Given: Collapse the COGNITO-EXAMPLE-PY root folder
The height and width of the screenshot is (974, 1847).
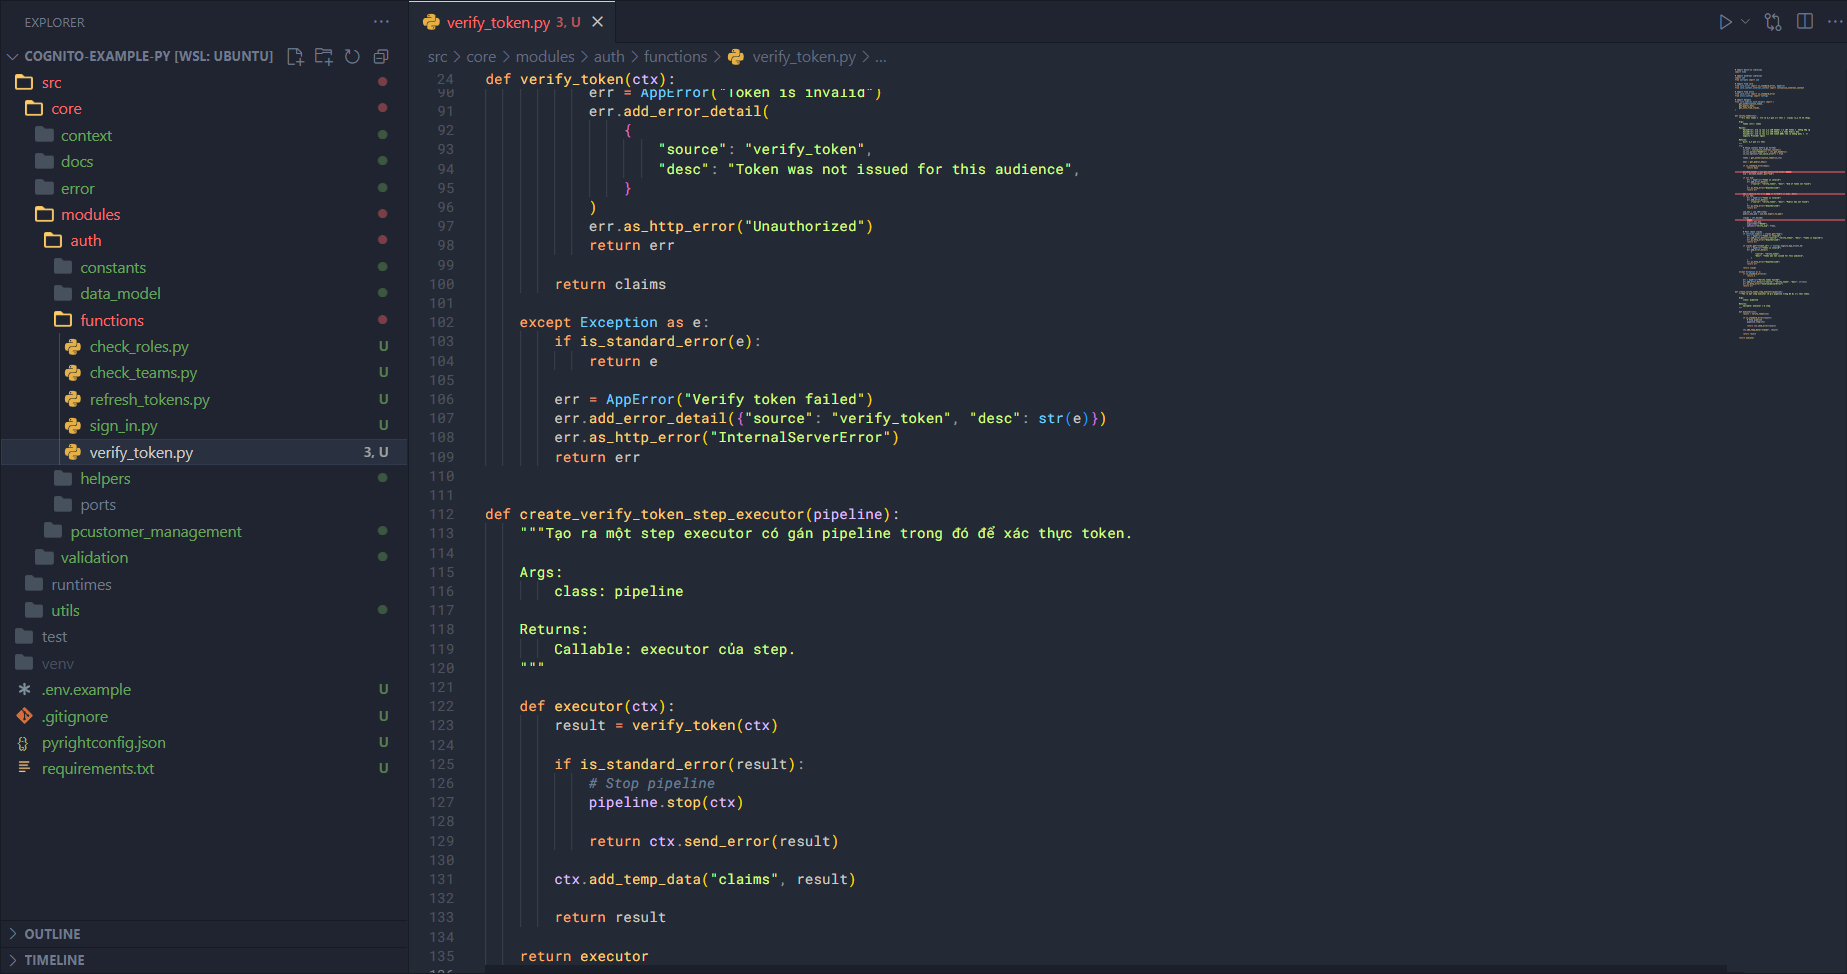Looking at the screenshot, I should (x=13, y=57).
